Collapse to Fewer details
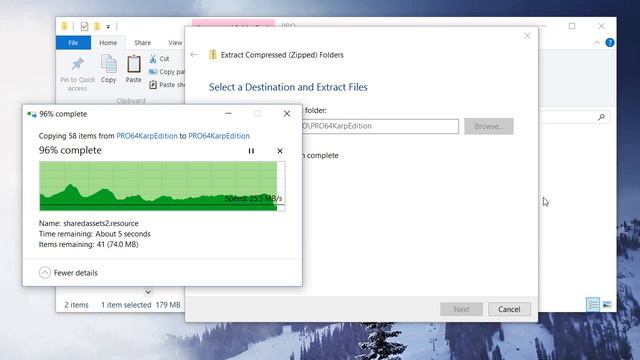640x360 pixels. pyautogui.click(x=69, y=273)
